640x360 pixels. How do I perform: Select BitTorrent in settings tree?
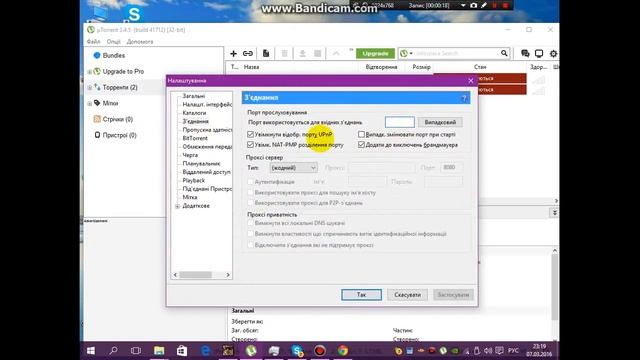(195, 138)
